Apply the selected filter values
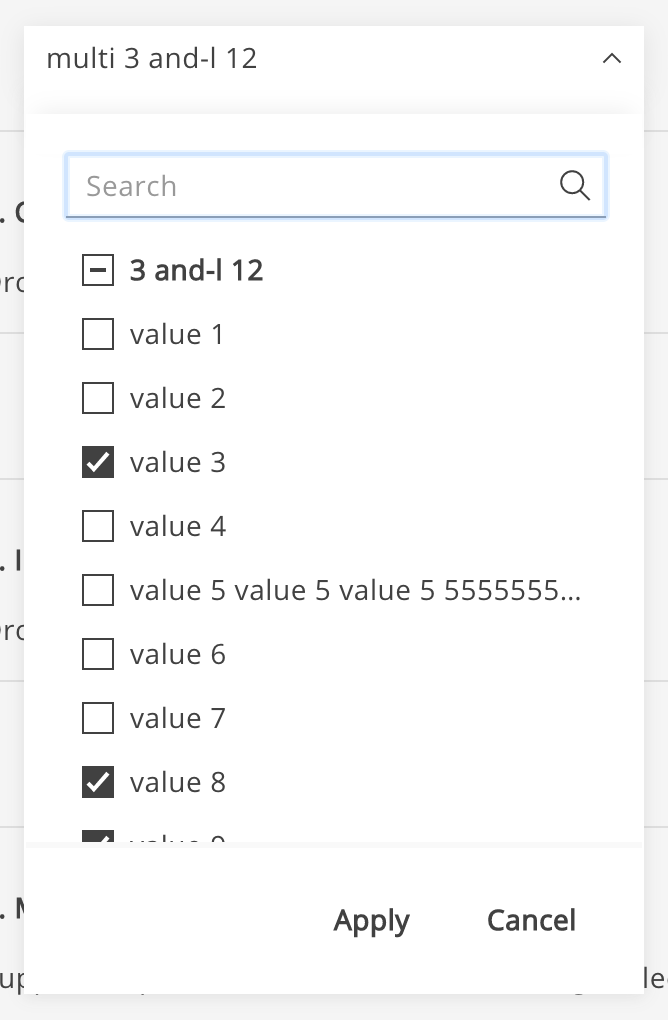This screenshot has height=1020, width=668. click(371, 920)
